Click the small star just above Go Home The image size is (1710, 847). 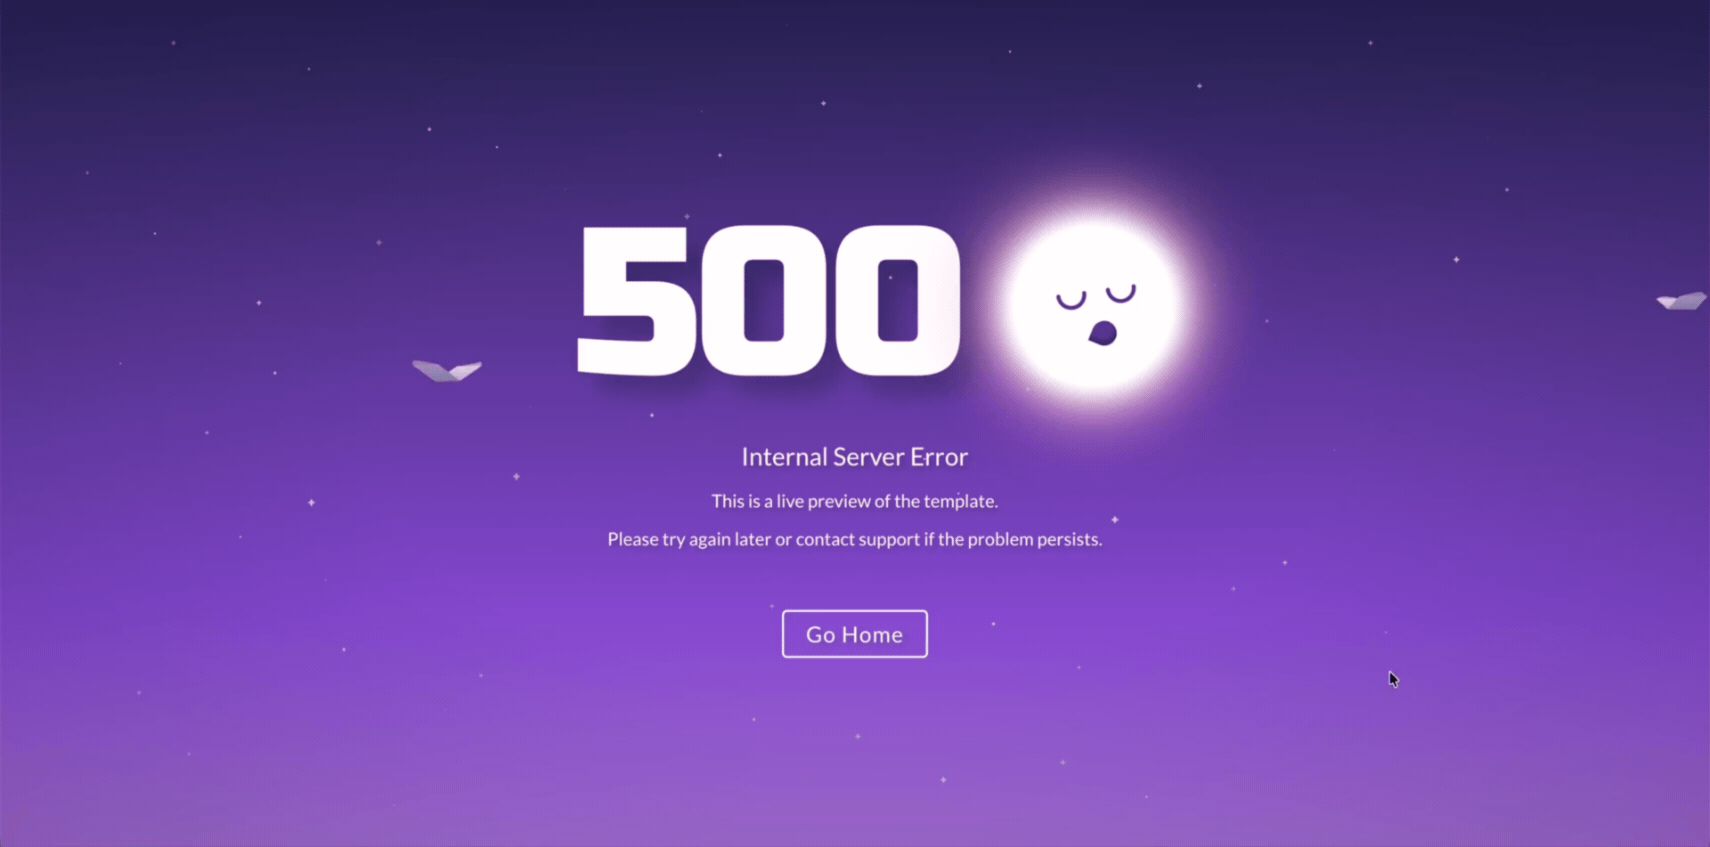tap(771, 605)
